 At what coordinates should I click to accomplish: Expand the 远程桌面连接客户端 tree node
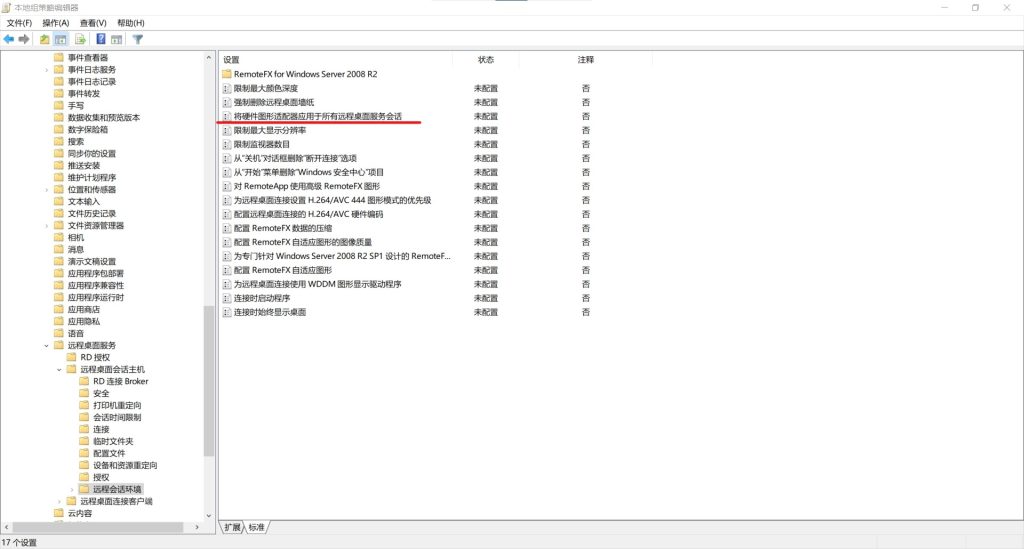(x=59, y=501)
